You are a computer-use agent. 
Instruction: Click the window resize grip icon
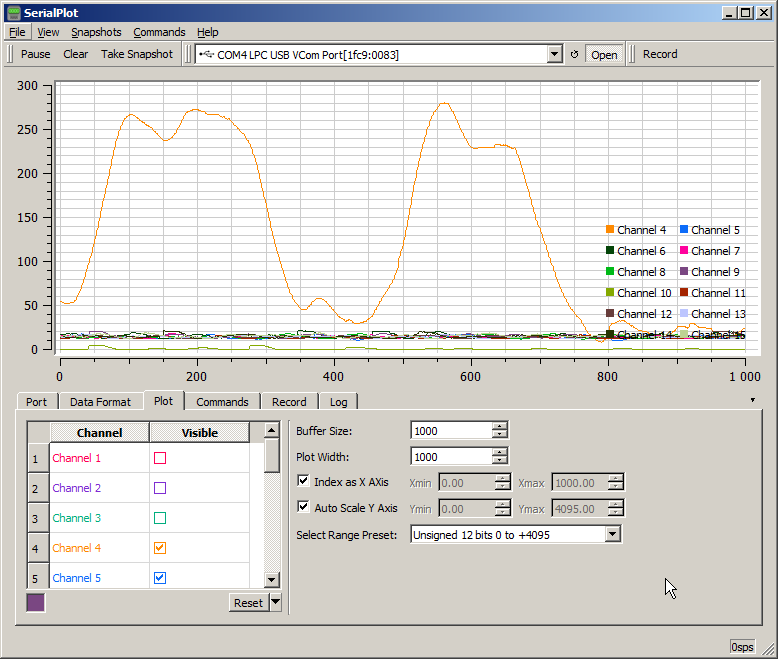(x=769, y=649)
